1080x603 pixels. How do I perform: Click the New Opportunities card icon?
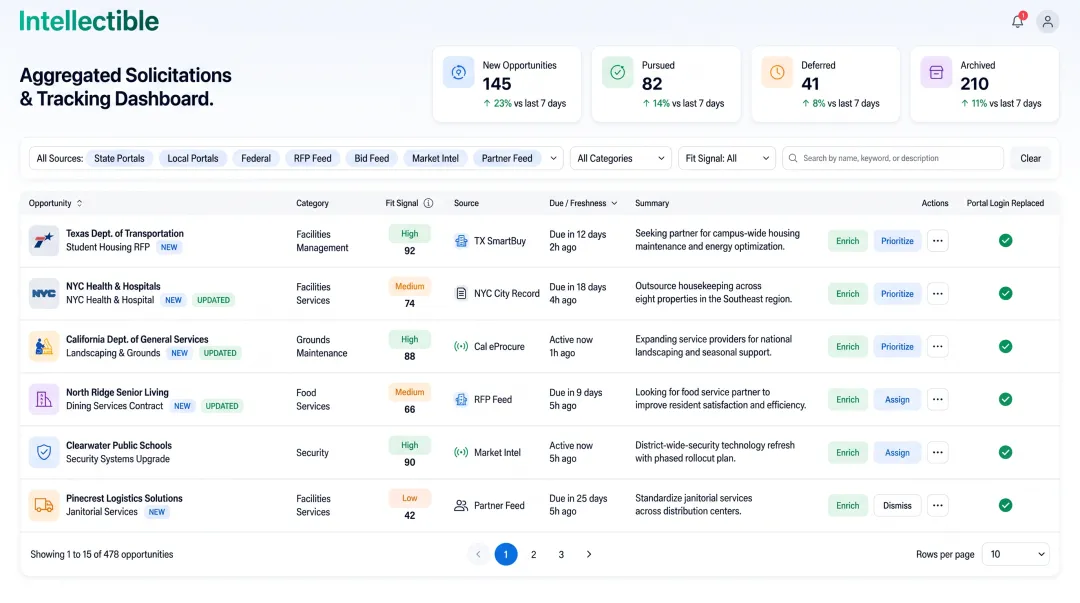point(459,72)
